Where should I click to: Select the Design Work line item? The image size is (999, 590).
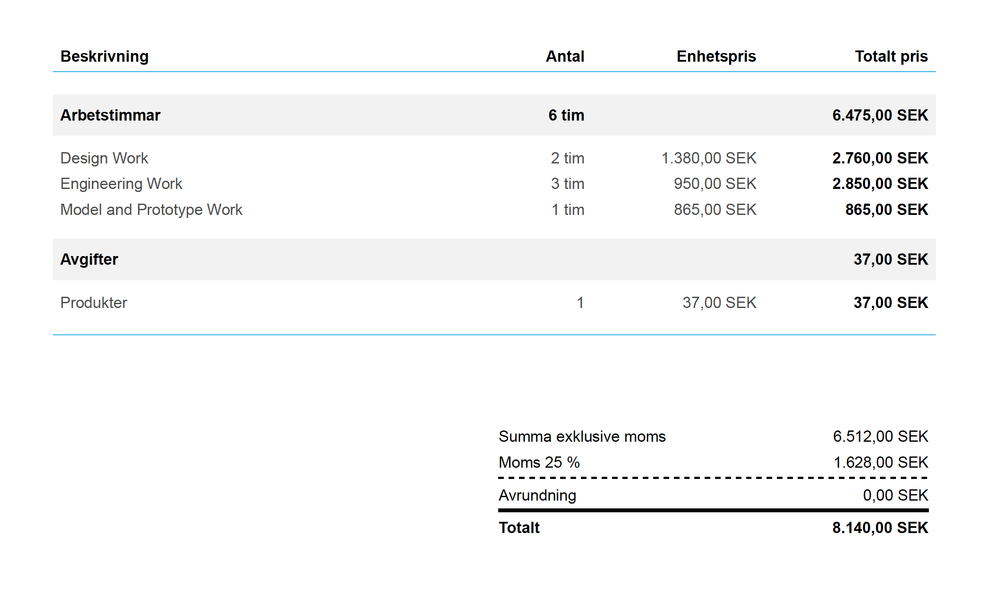tap(494, 158)
